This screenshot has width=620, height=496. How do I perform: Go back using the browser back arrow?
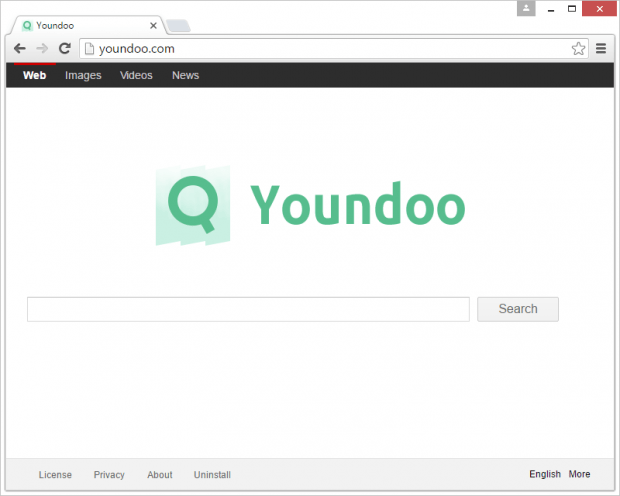(20, 49)
